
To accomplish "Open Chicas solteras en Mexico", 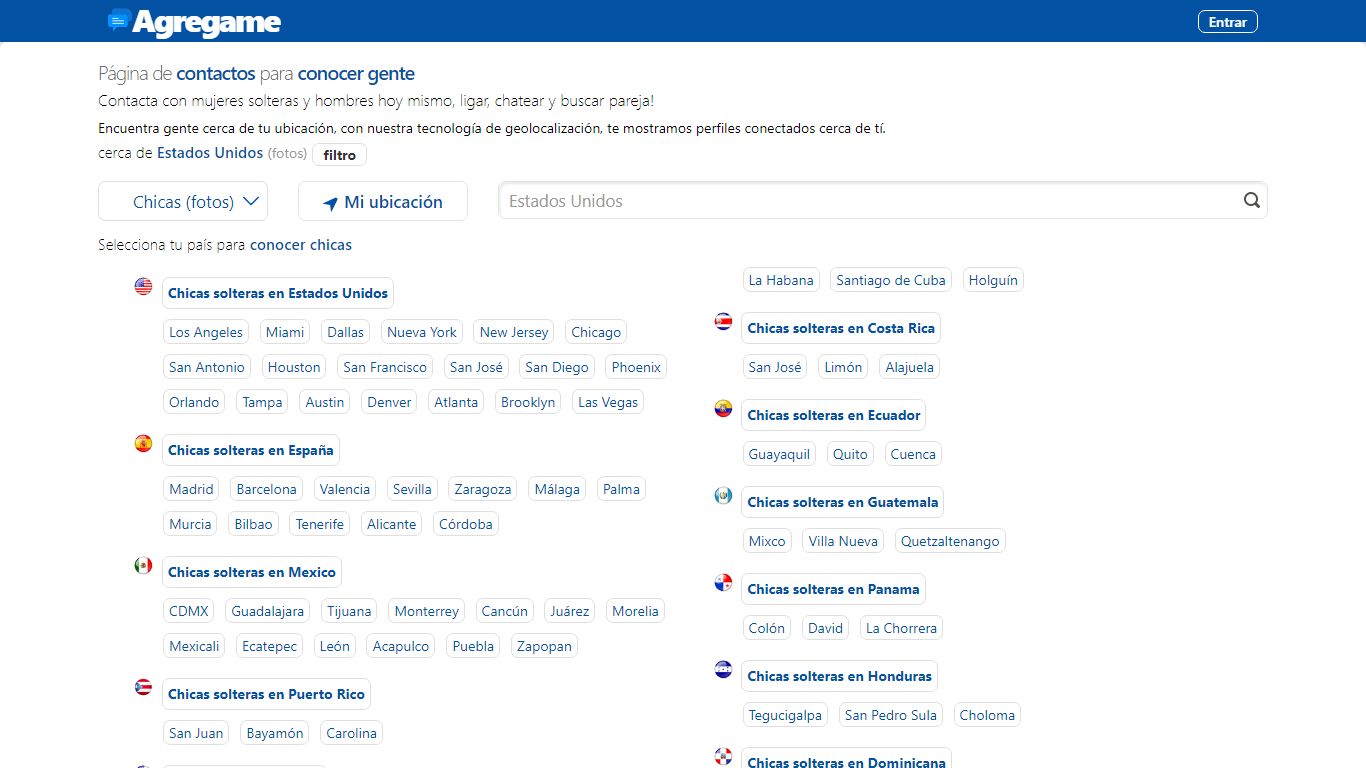I will [252, 572].
